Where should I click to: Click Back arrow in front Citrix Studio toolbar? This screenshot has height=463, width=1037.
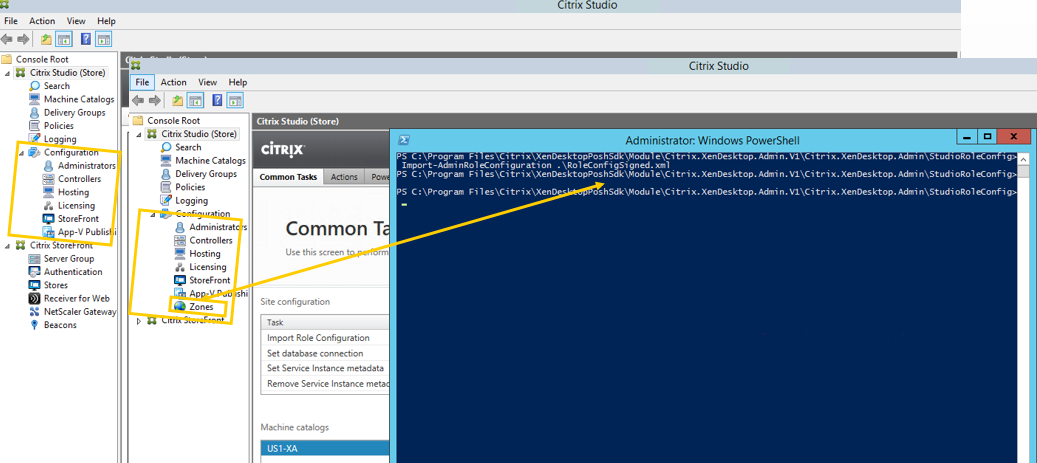tap(138, 101)
